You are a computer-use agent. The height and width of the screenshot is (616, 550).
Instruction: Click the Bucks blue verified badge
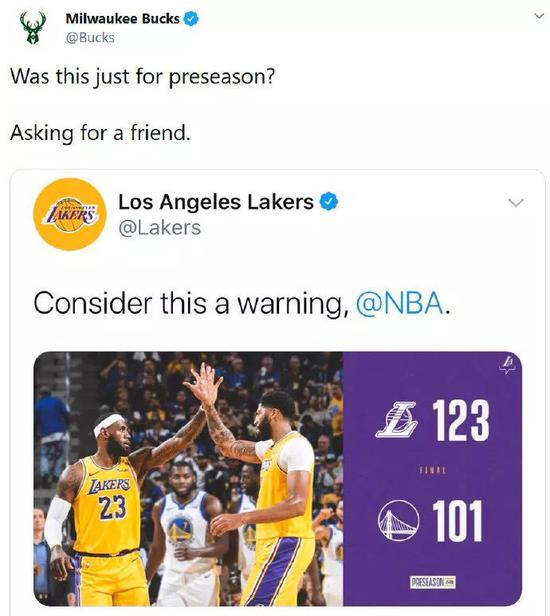pyautogui.click(x=191, y=18)
